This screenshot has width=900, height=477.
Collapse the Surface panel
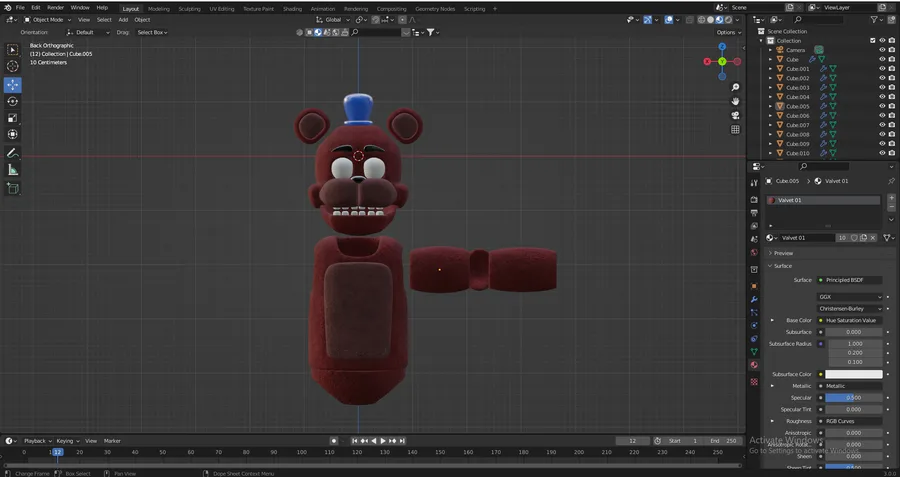coord(782,266)
